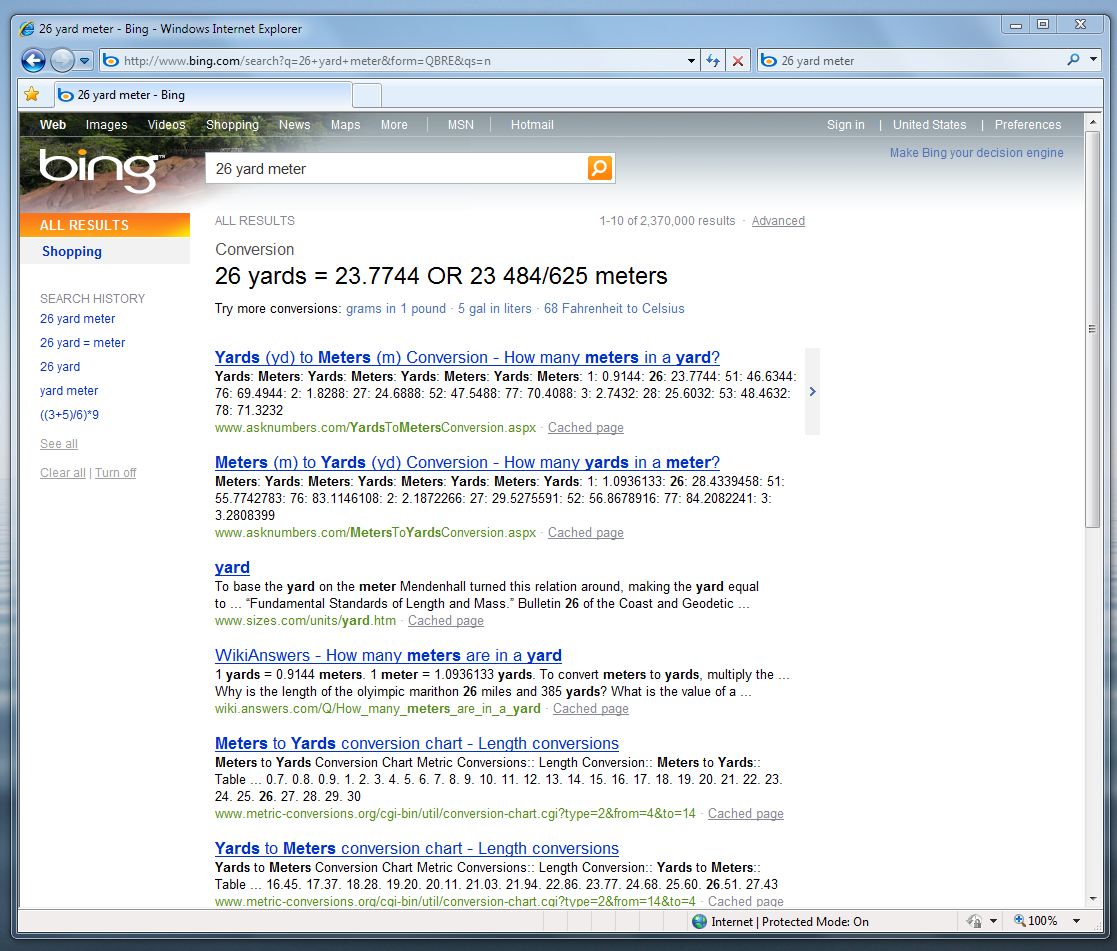Rerun '((3+5)/6)*9' from search history

point(69,415)
